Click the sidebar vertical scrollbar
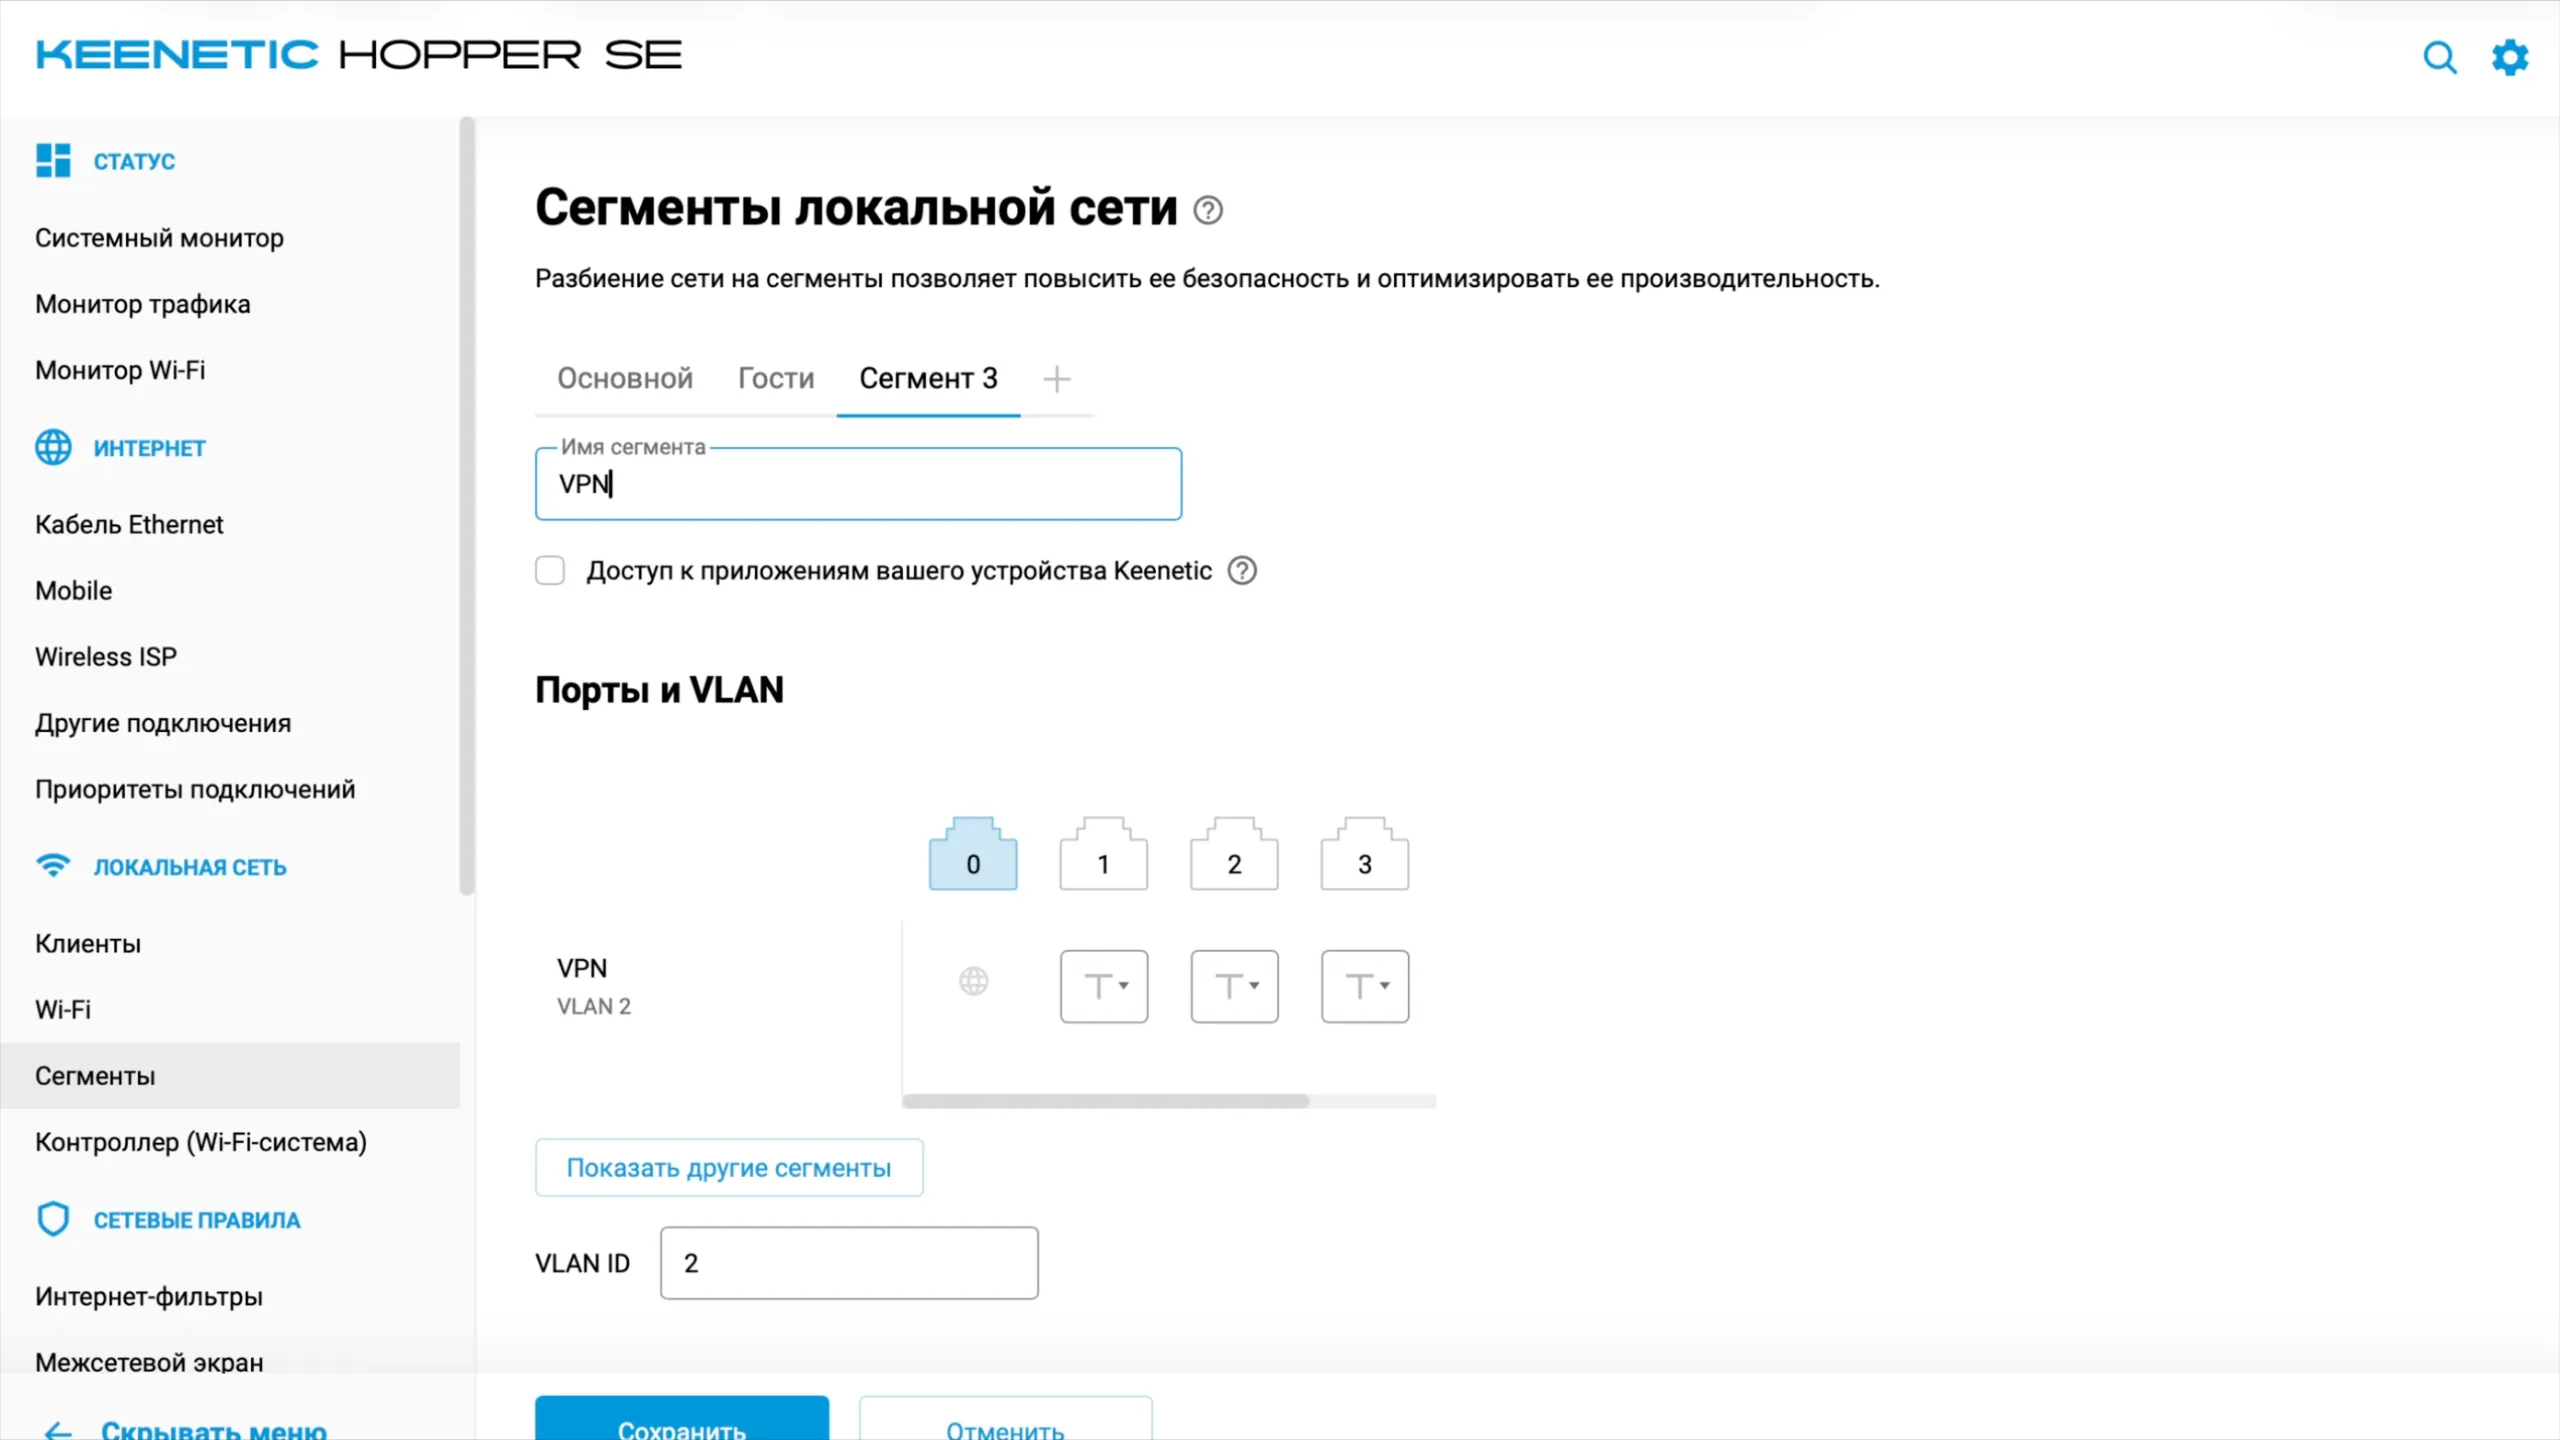This screenshot has height=1440, width=2560. (x=466, y=505)
